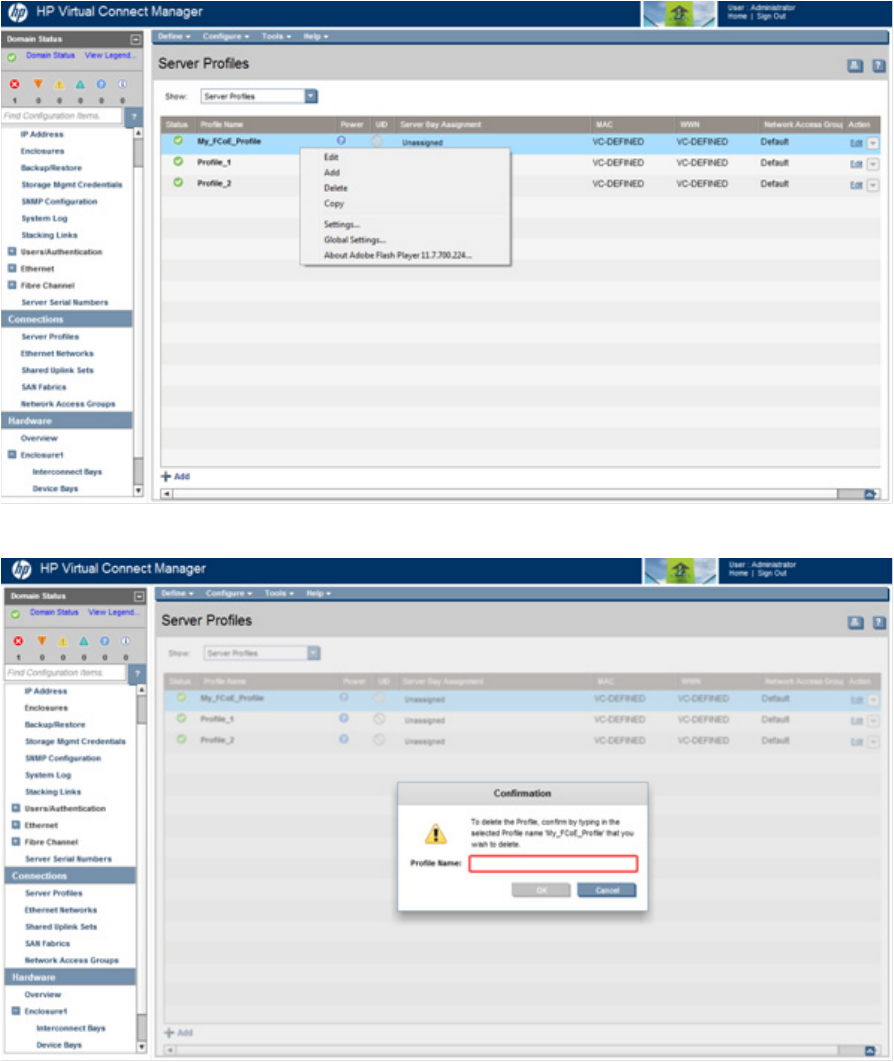Click Find Configuration Items field, upper screenshot
Viewport: 894px width, 1062px height.
click(x=62, y=116)
